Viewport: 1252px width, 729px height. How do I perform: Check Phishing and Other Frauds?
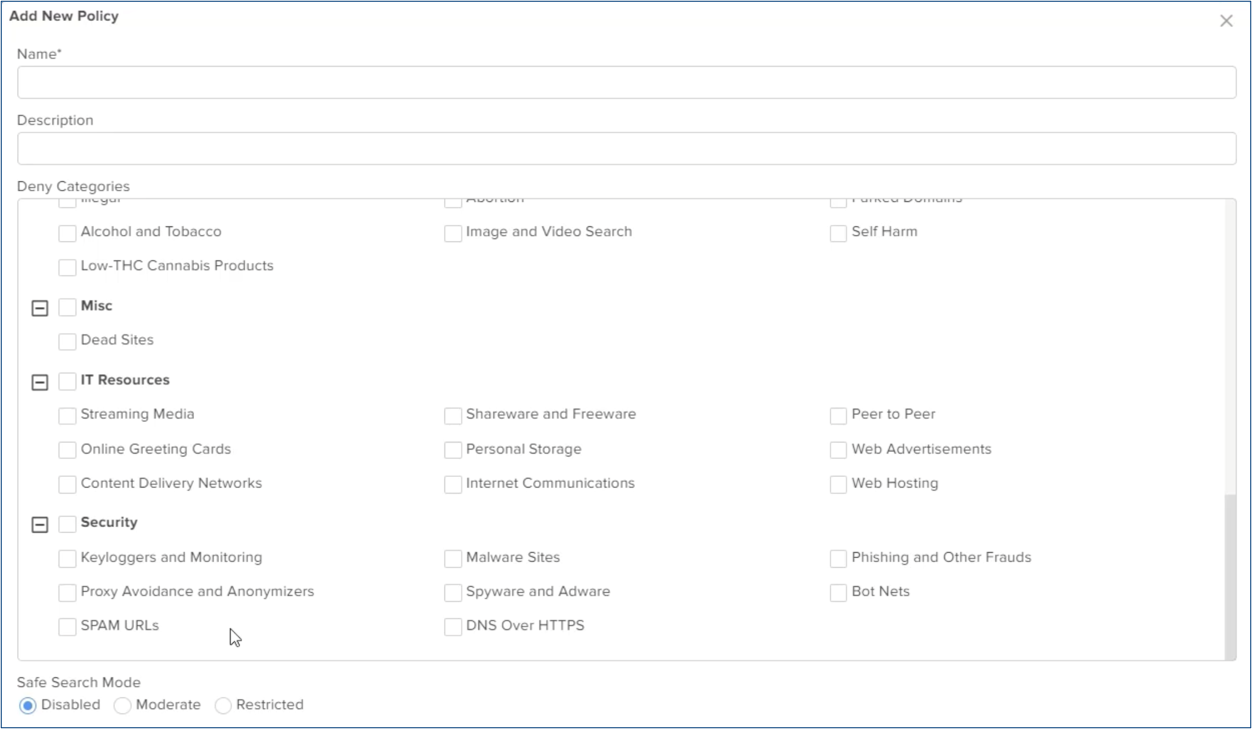[839, 557]
